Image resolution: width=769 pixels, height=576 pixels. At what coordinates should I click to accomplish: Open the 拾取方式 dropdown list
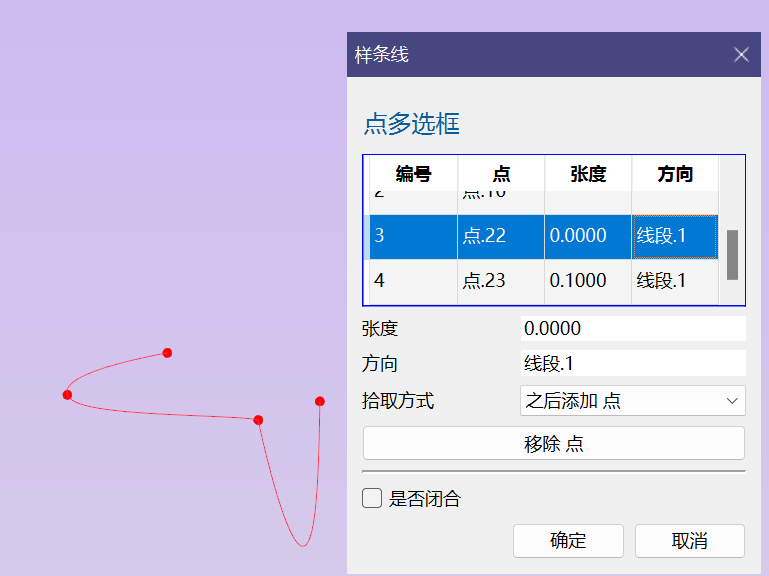click(x=633, y=401)
